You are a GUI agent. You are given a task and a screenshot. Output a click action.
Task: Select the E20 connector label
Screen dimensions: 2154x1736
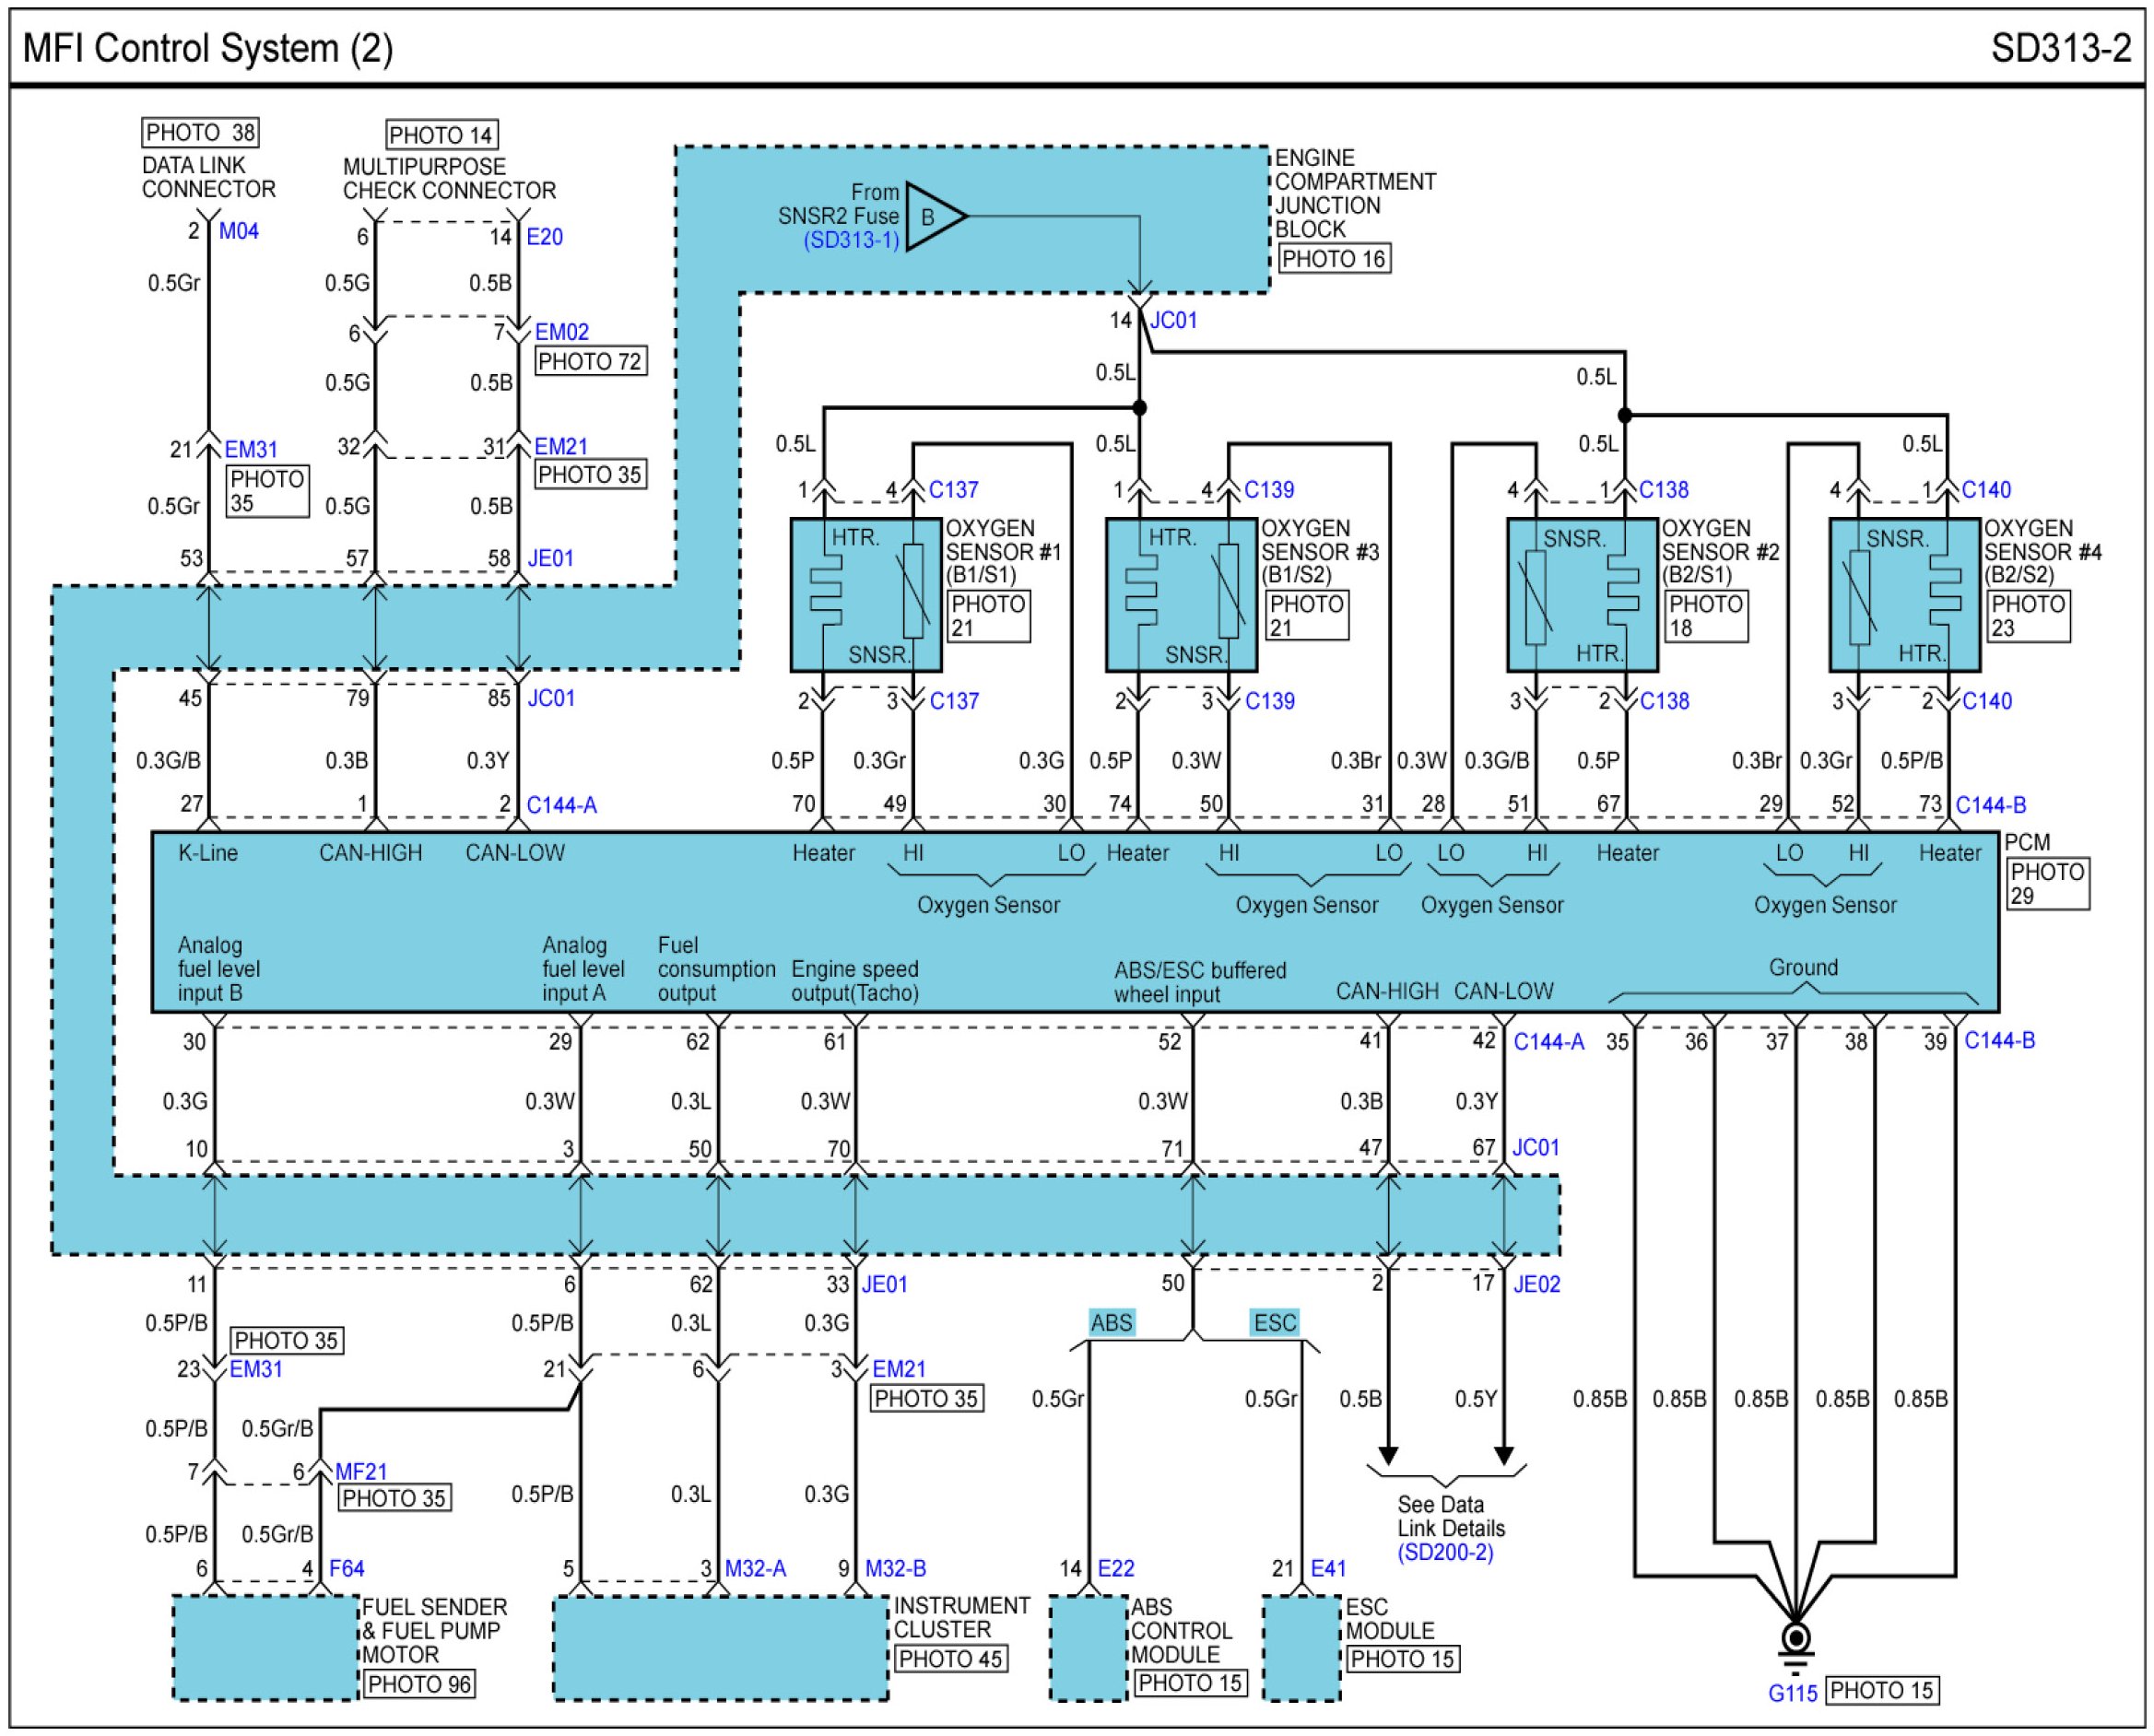tap(544, 237)
